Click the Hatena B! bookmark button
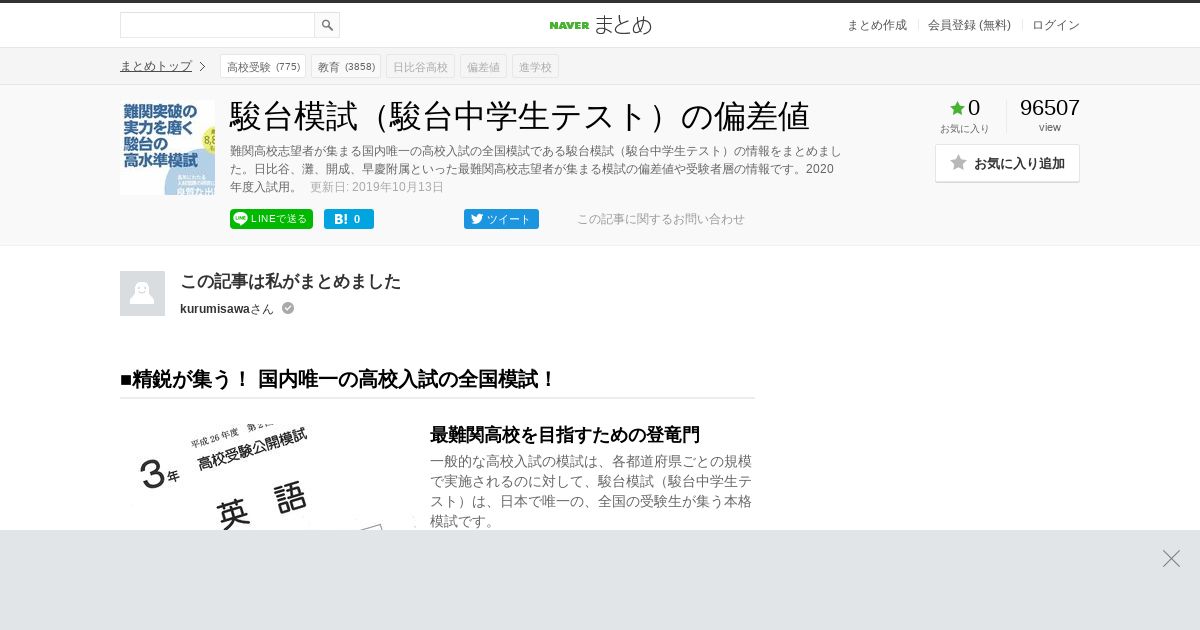The width and height of the screenshot is (1200, 630). pos(349,219)
